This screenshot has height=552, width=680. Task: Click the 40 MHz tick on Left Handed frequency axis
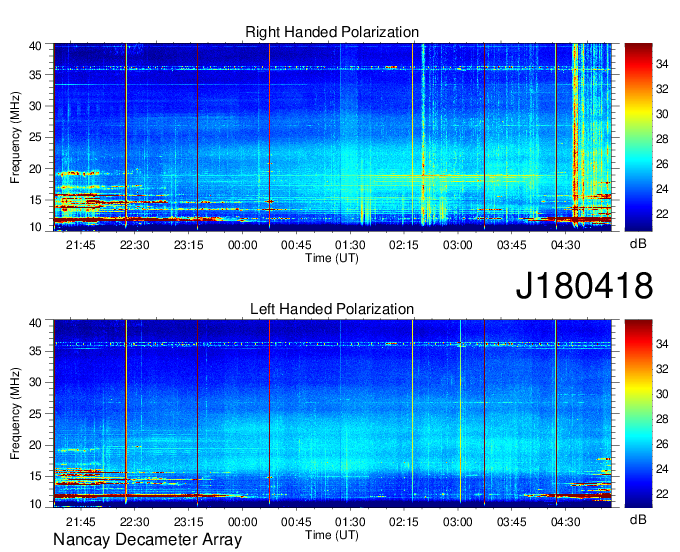click(35, 323)
